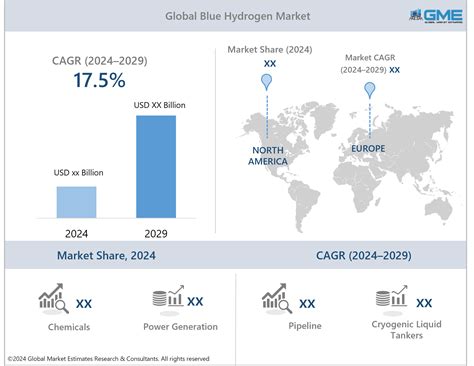Viewport: 474px width, 366px height.
Task: Click the copyright notice at the bottom
Action: 108,359
